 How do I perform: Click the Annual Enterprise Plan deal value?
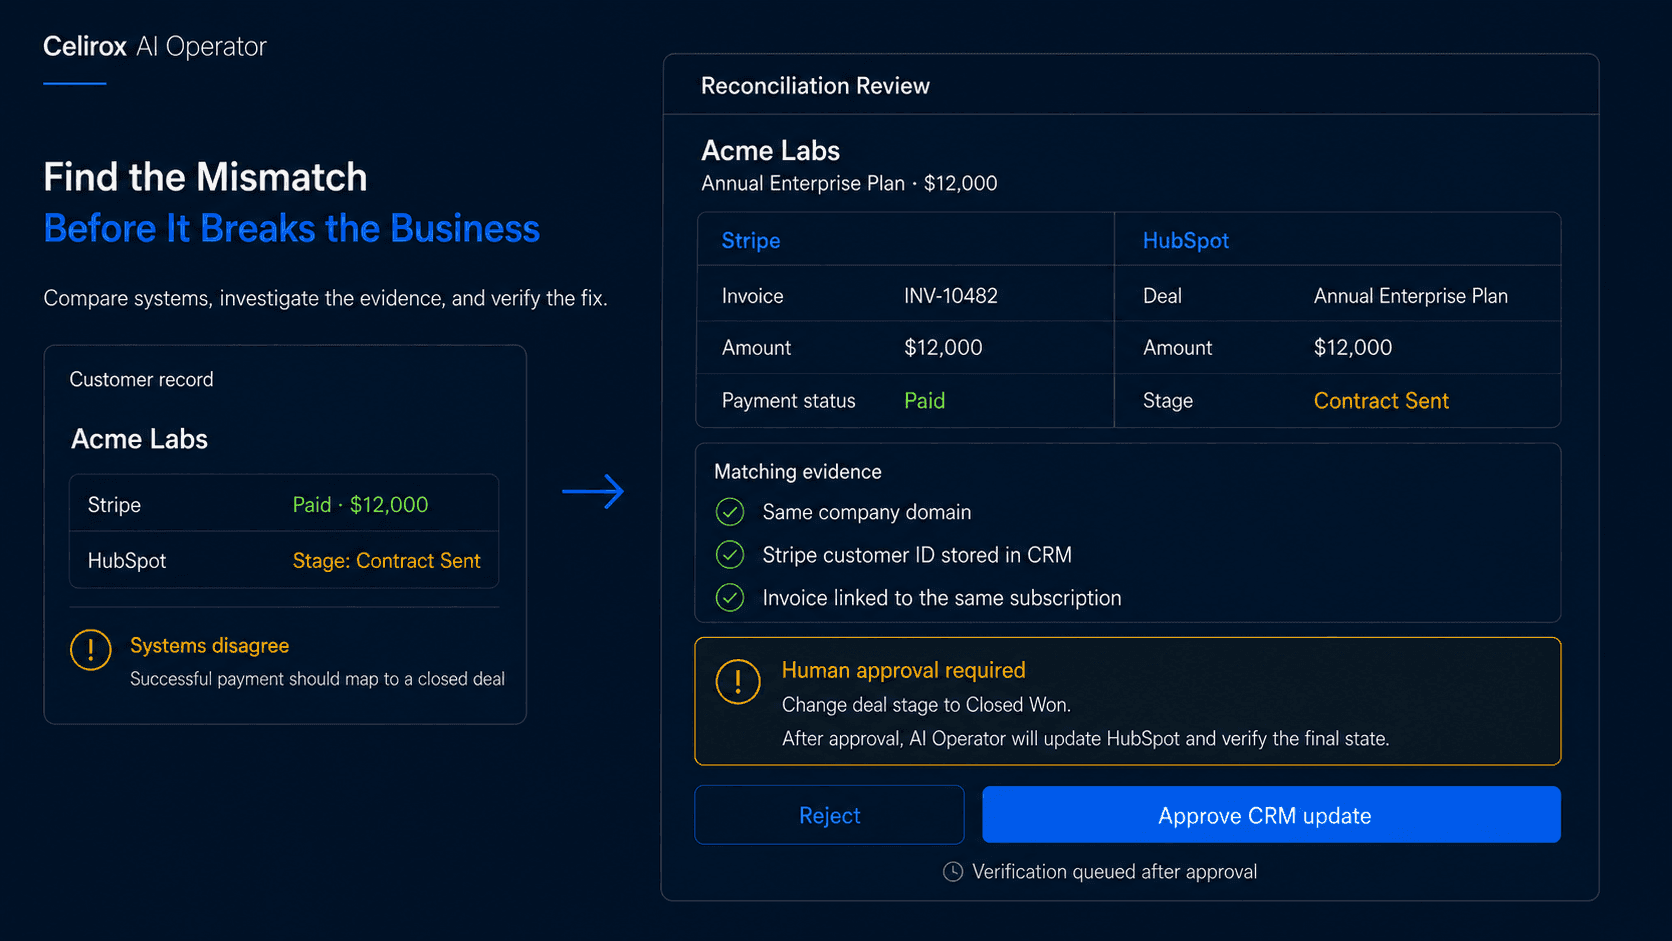[x=1410, y=296]
